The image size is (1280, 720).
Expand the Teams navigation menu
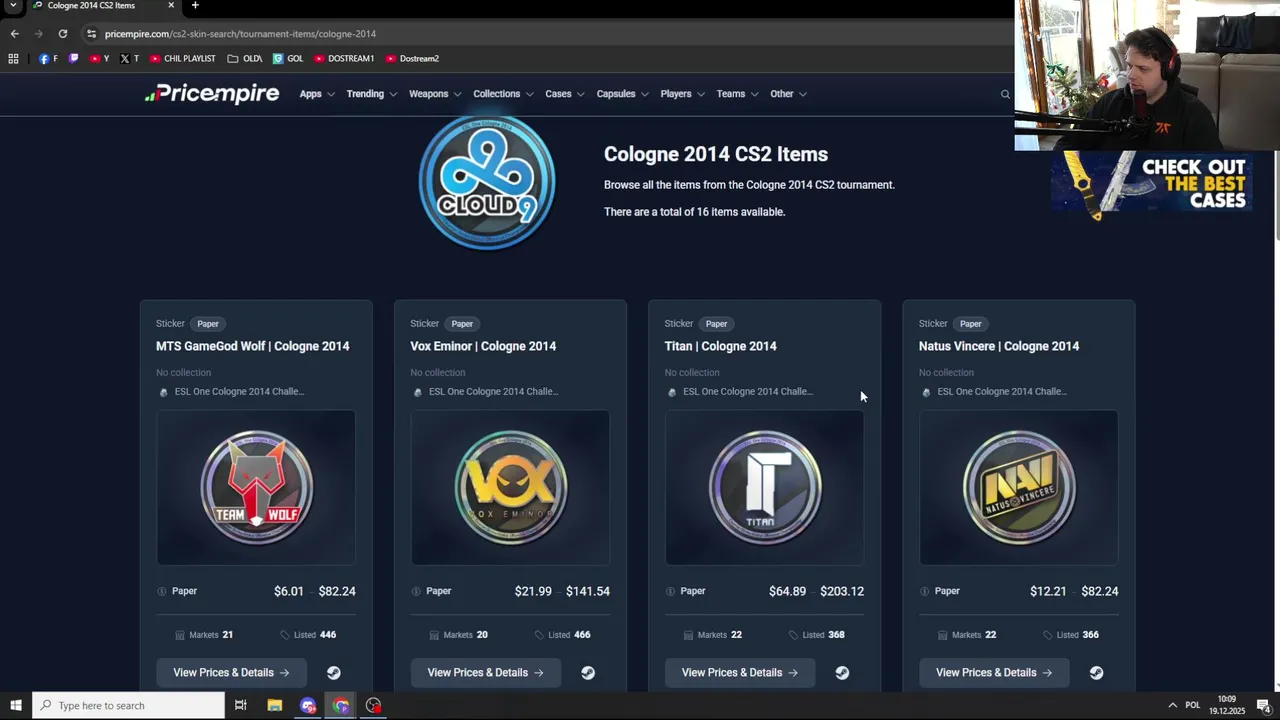(x=737, y=94)
